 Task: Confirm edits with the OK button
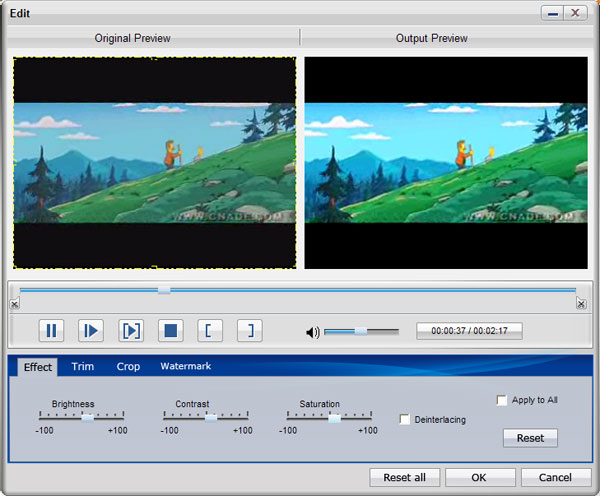480,477
